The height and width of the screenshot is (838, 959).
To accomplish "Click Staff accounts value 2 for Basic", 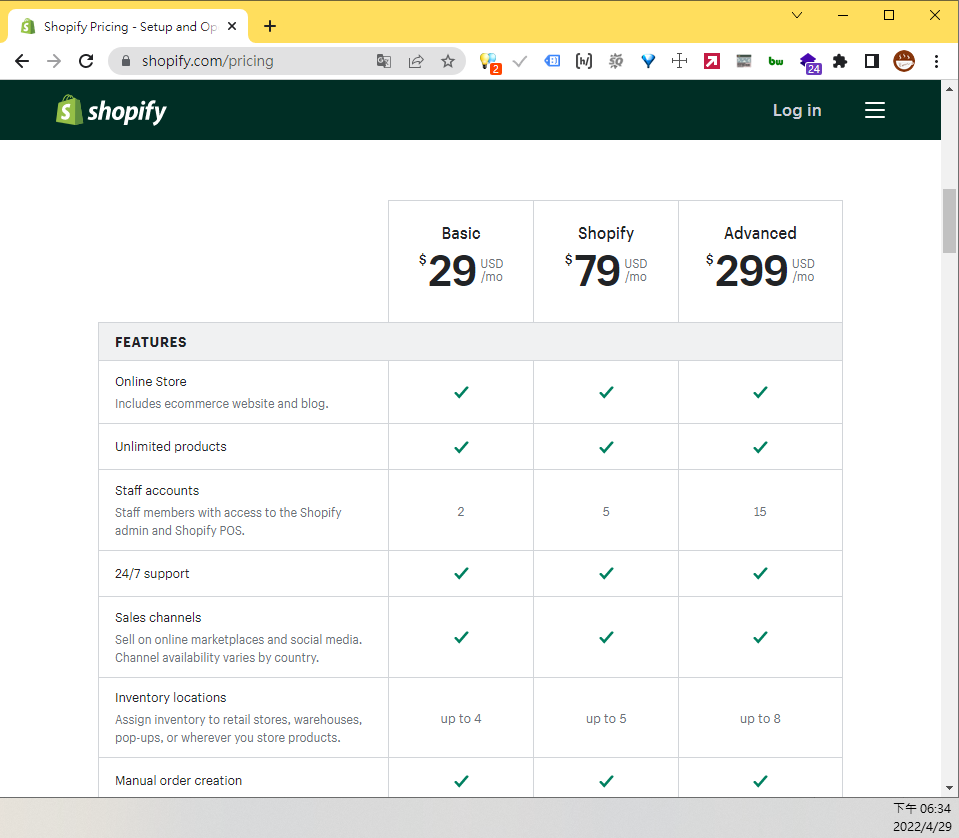I will coord(461,511).
